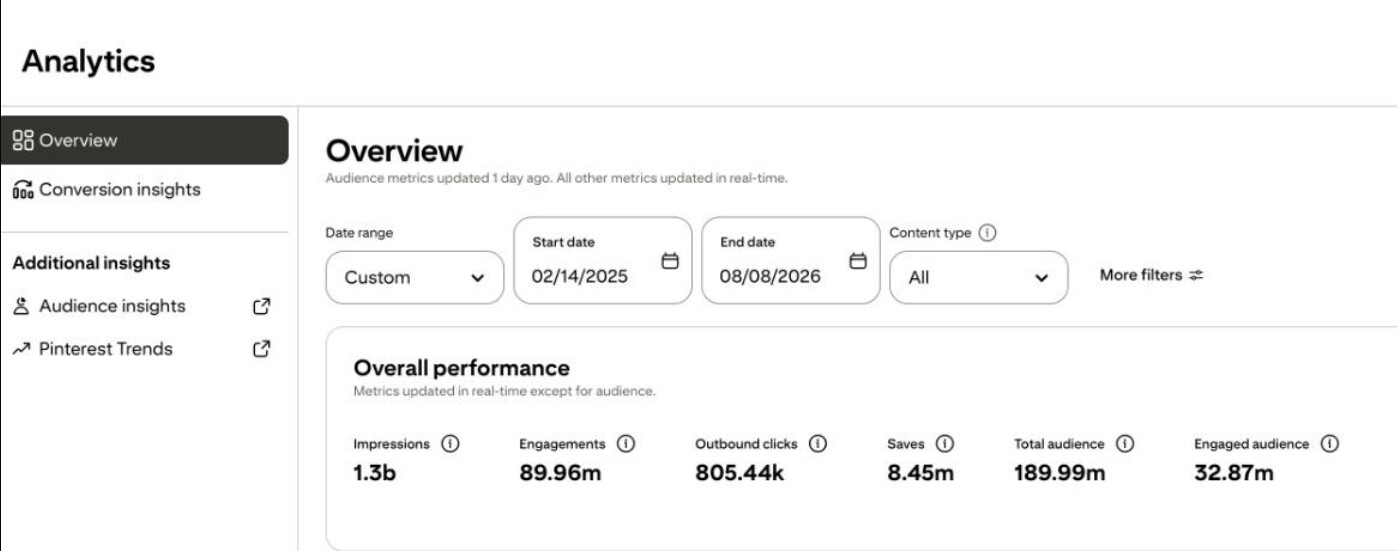1397x551 pixels.
Task: Click the Engaged audience info icon
Action: tap(1329, 444)
